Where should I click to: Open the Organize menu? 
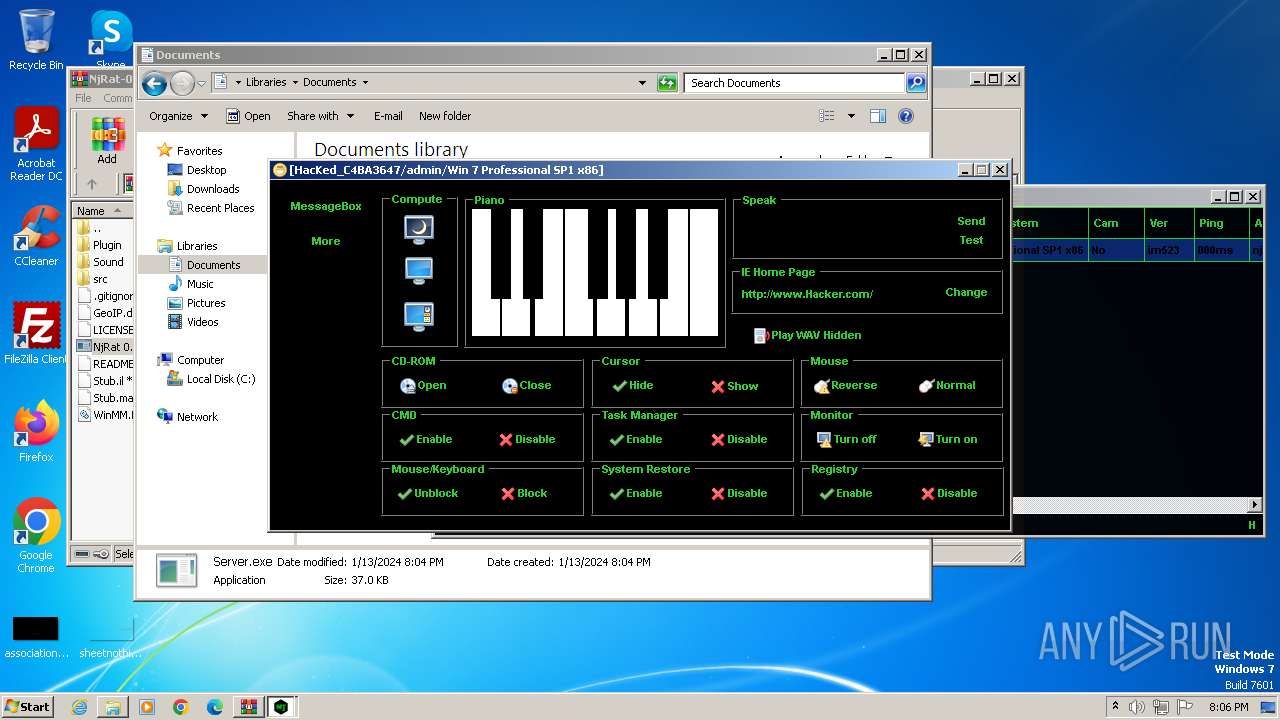point(178,116)
